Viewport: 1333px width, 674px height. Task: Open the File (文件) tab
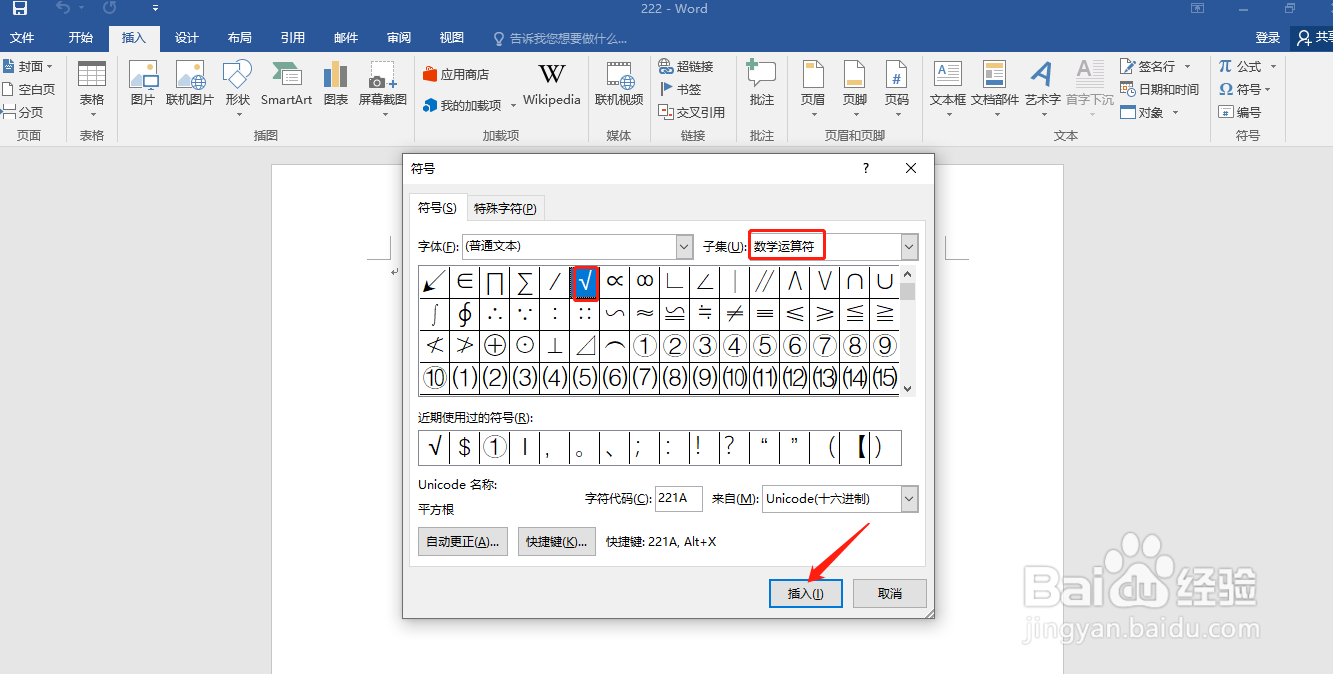point(22,38)
